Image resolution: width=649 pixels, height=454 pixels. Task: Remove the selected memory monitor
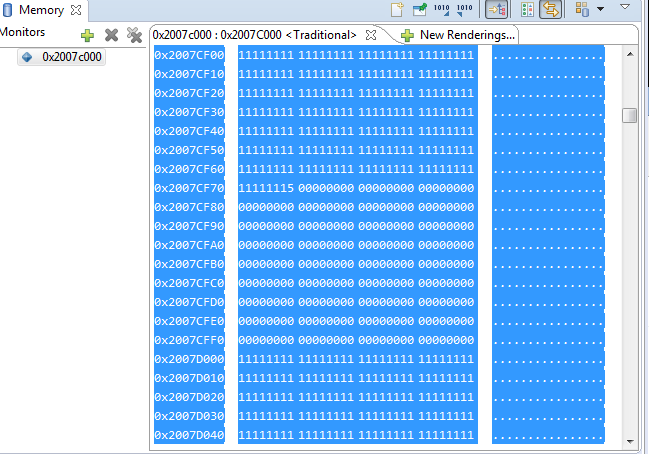pyautogui.click(x=111, y=35)
